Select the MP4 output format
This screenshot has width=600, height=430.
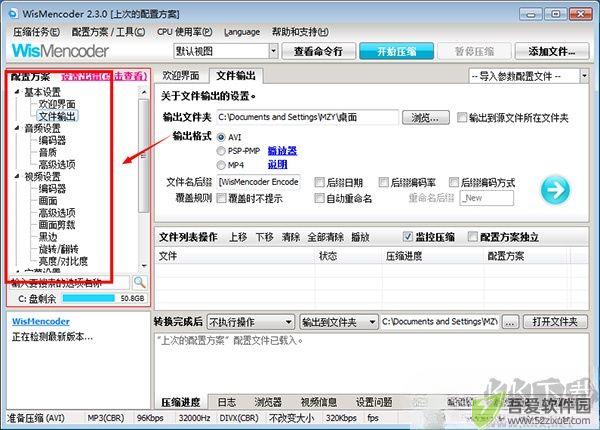(x=221, y=165)
